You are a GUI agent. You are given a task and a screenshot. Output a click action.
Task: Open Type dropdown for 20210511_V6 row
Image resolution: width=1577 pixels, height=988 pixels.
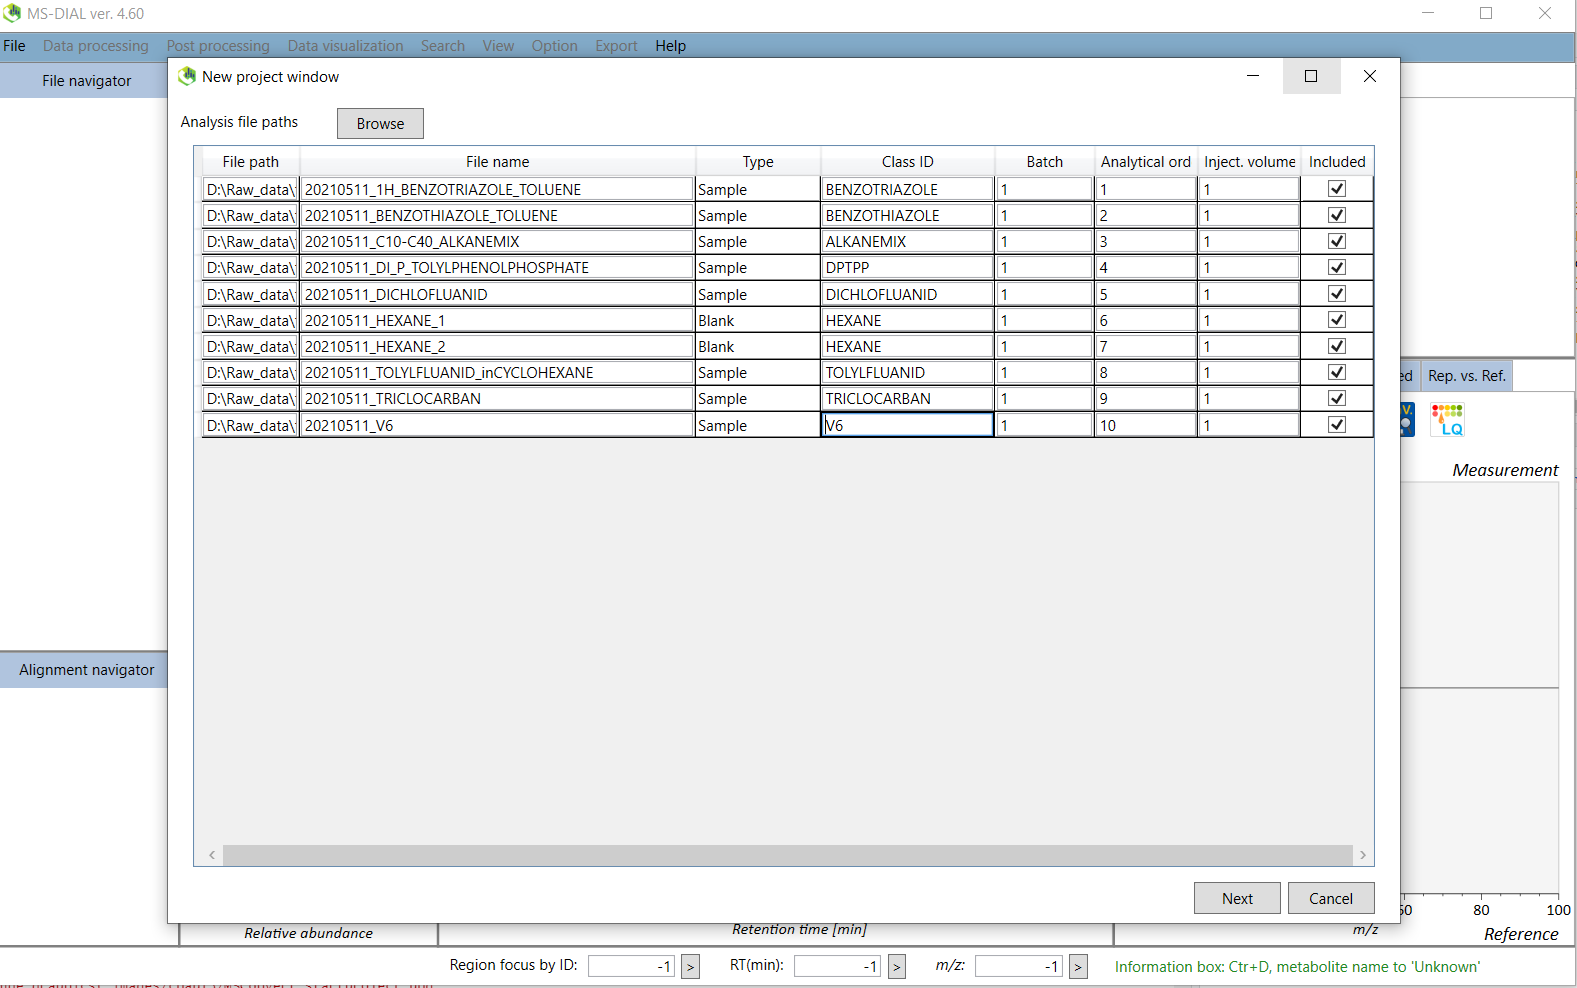coord(757,425)
